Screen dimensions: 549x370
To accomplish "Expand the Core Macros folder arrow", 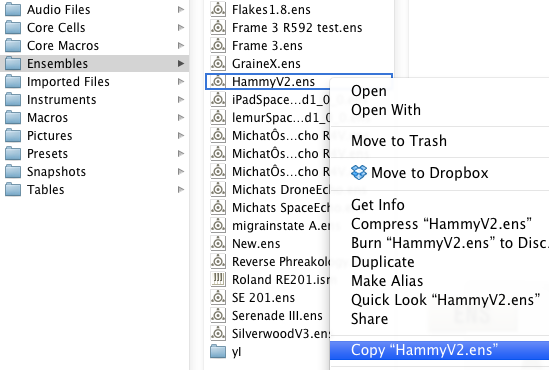I will click(x=181, y=46).
